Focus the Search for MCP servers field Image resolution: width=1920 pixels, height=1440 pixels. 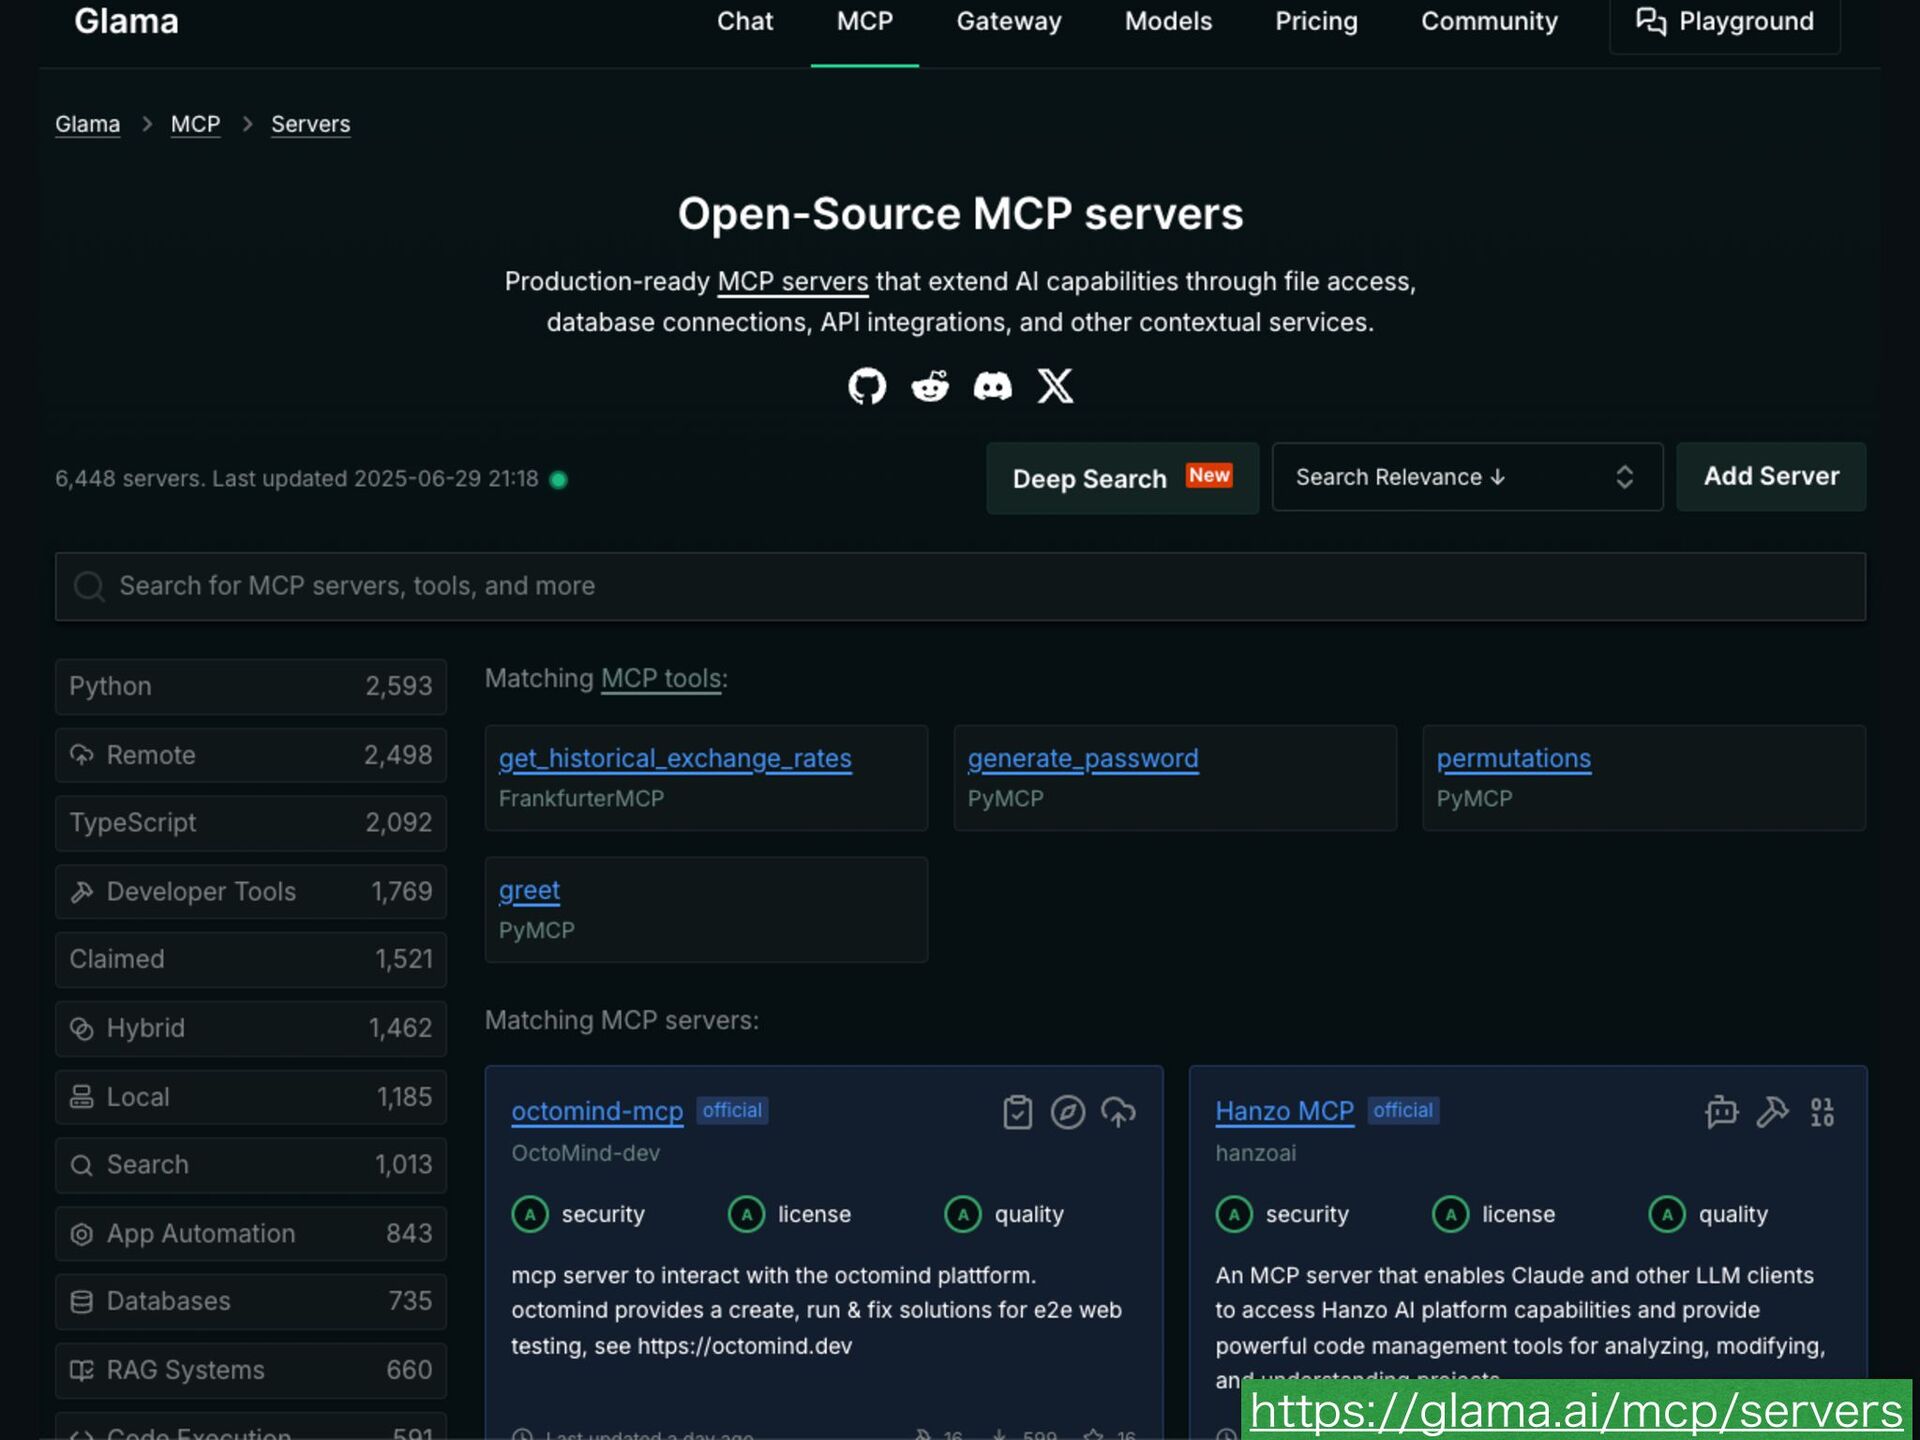960,587
